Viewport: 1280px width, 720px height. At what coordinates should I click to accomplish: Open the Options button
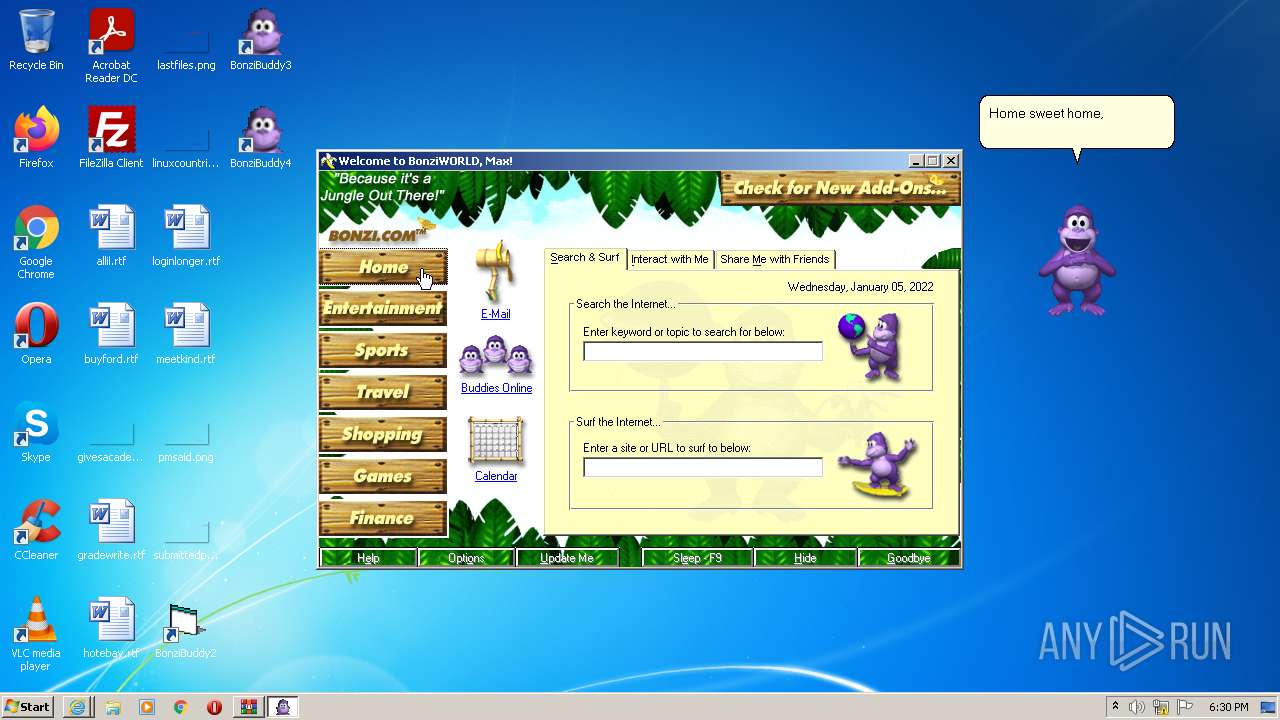pos(466,558)
